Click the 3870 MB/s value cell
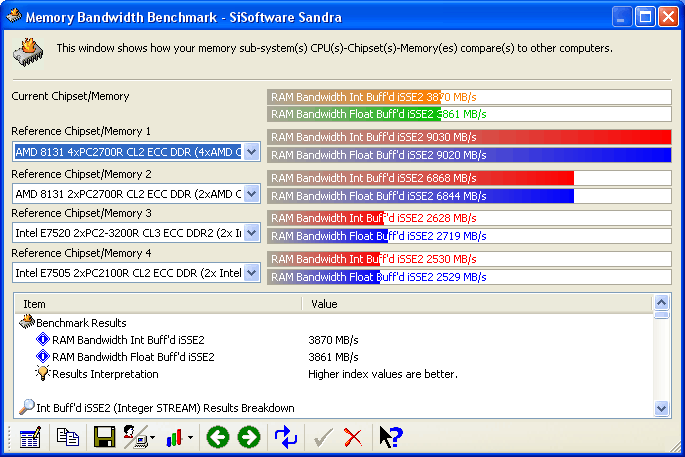 tap(333, 339)
